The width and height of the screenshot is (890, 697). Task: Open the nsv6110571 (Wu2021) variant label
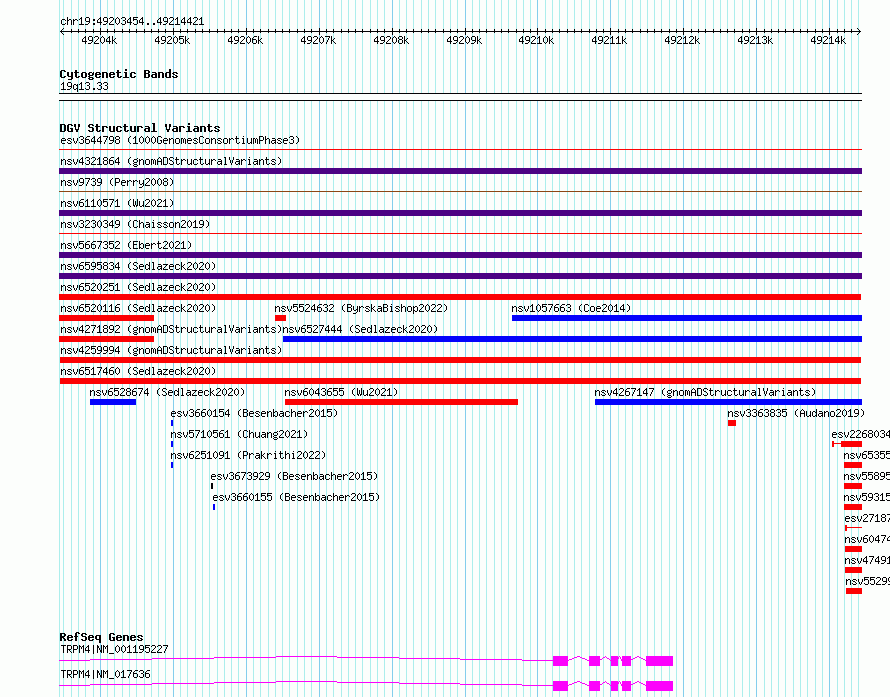pos(117,203)
